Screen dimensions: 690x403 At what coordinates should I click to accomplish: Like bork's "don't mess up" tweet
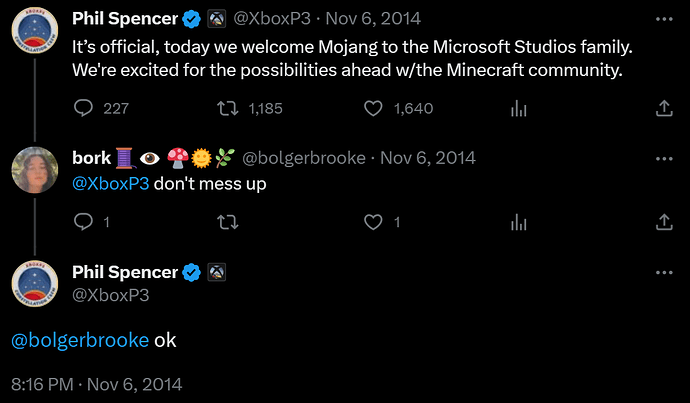[373, 222]
